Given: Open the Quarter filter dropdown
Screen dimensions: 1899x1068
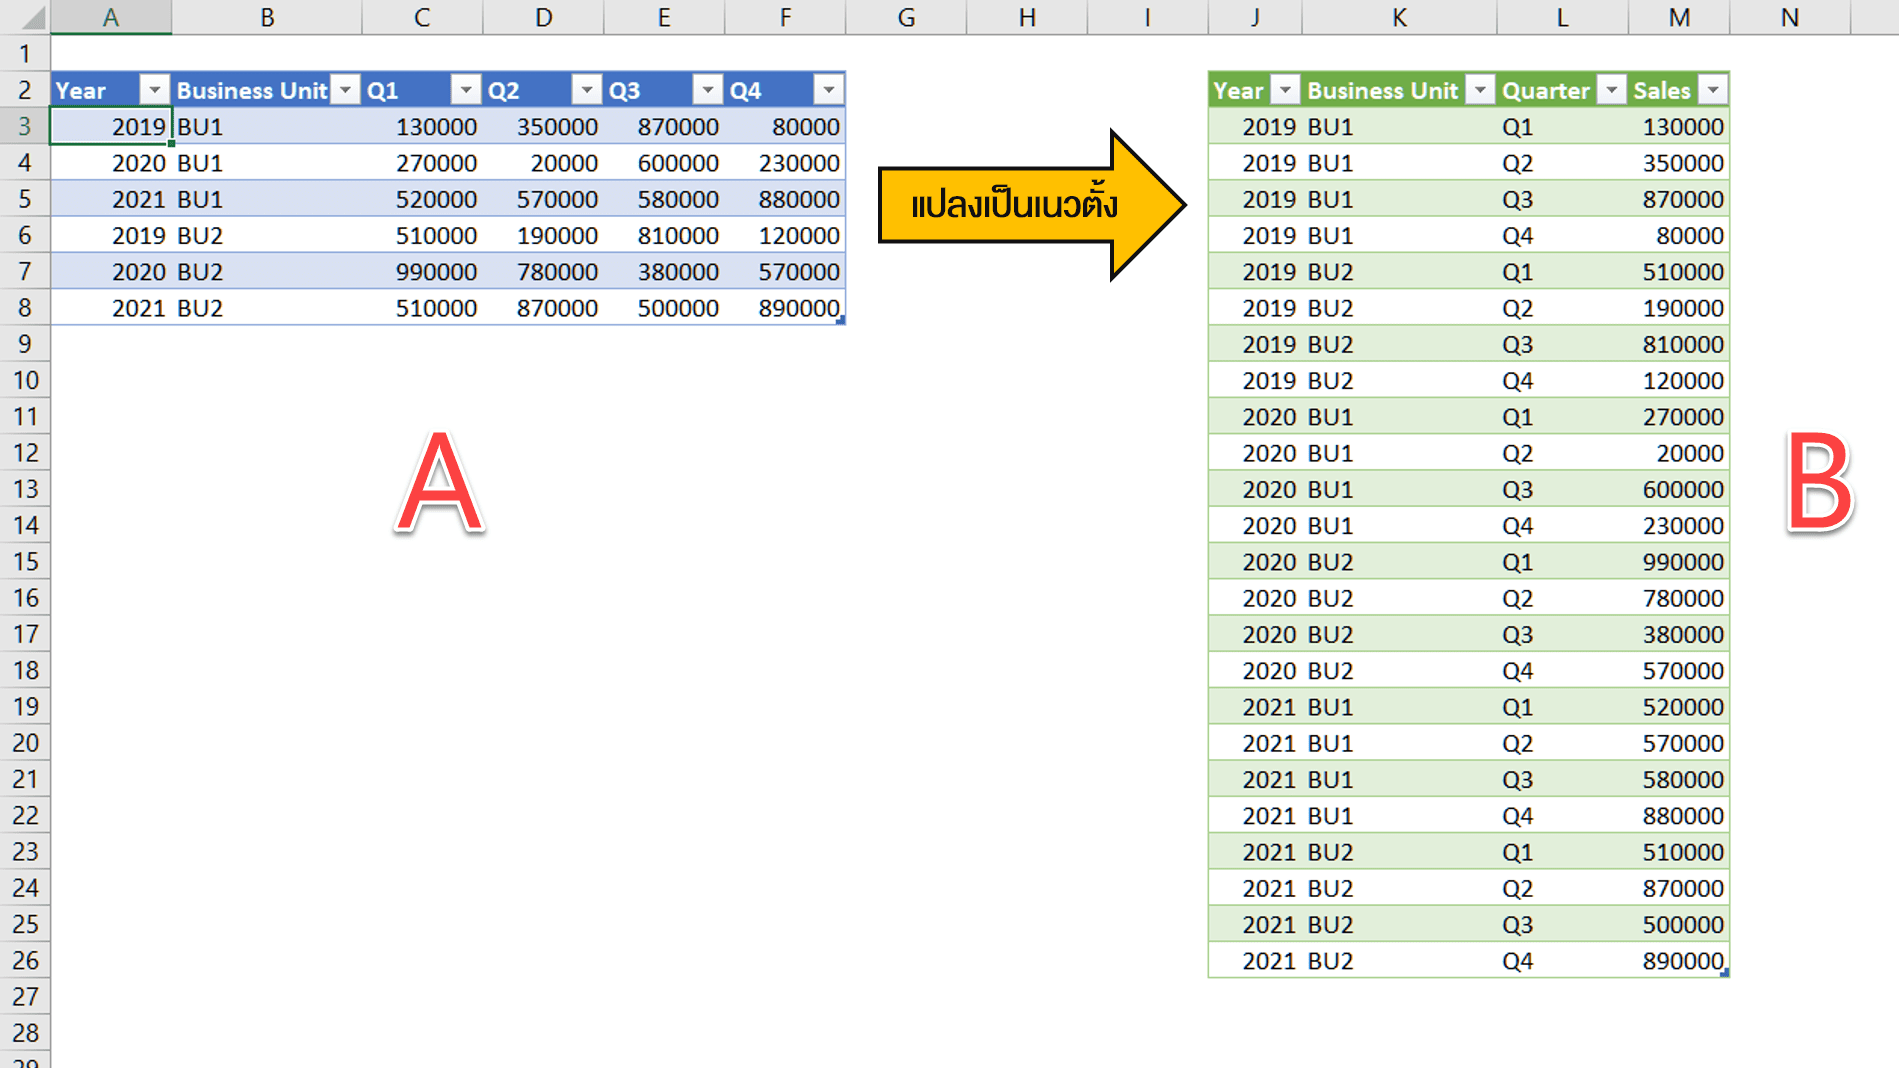Looking at the screenshot, I should click(1611, 89).
